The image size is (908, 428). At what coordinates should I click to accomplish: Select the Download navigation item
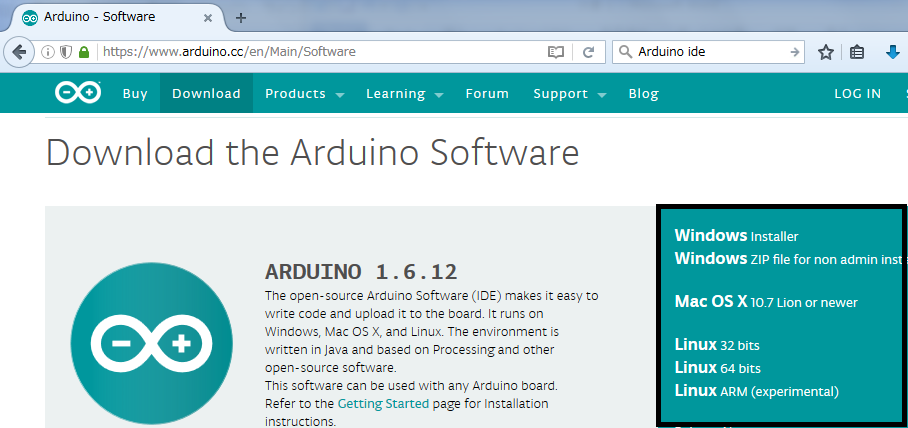[206, 93]
